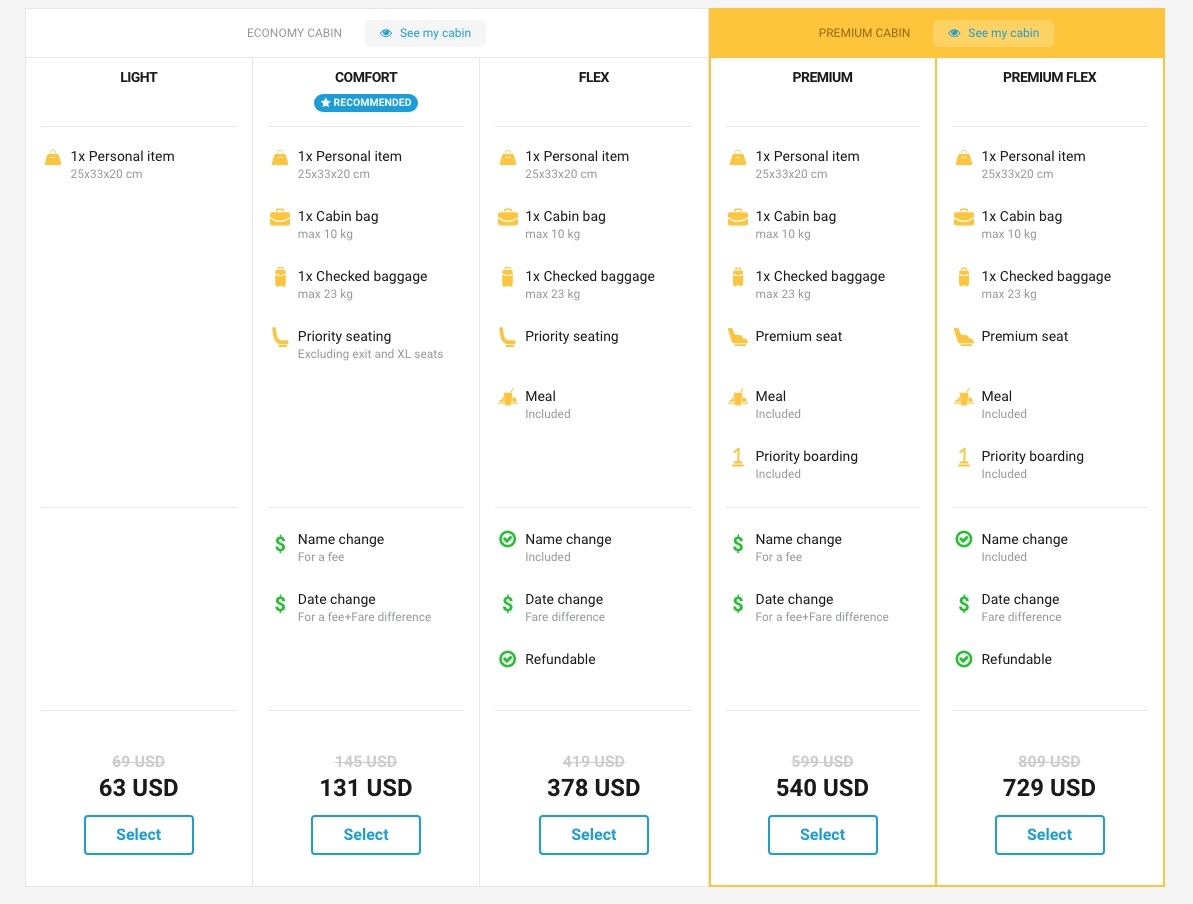The width and height of the screenshot is (1193, 904).
Task: Open See my cabin for Premium
Action: (993, 33)
